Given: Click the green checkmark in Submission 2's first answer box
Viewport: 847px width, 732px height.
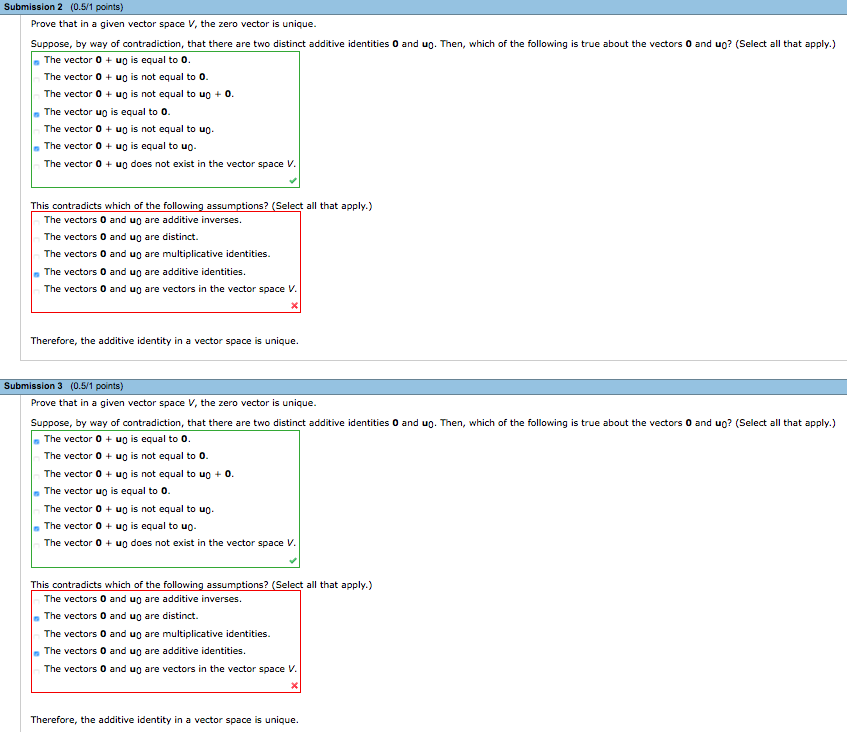Looking at the screenshot, I should [293, 180].
